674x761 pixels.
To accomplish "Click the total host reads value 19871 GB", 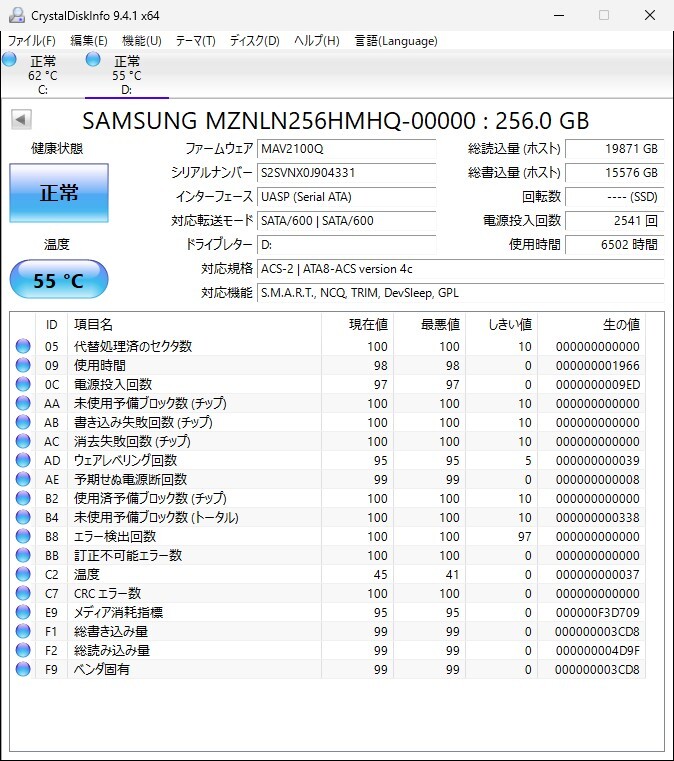I will pos(614,149).
